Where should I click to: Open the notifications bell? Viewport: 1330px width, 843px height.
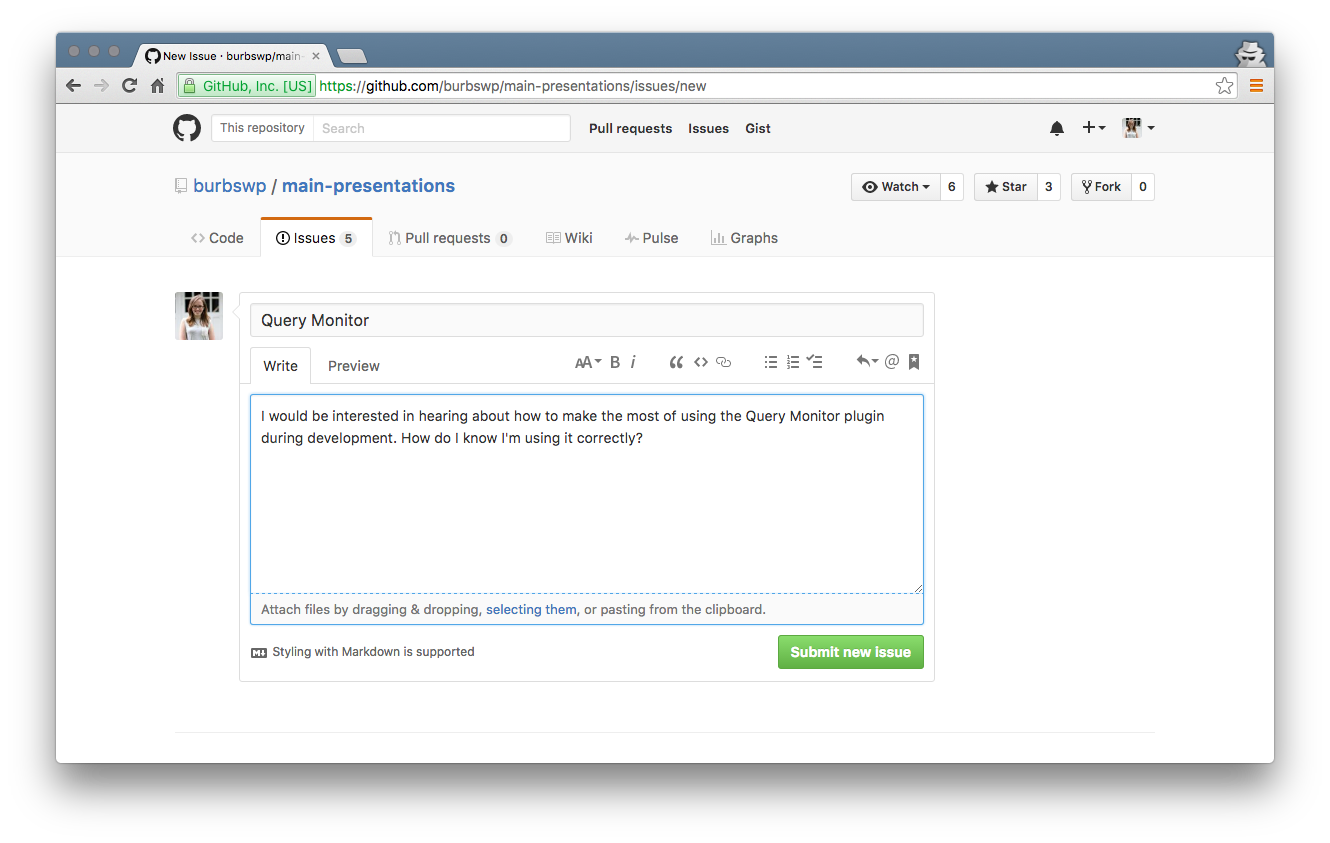pos(1057,128)
